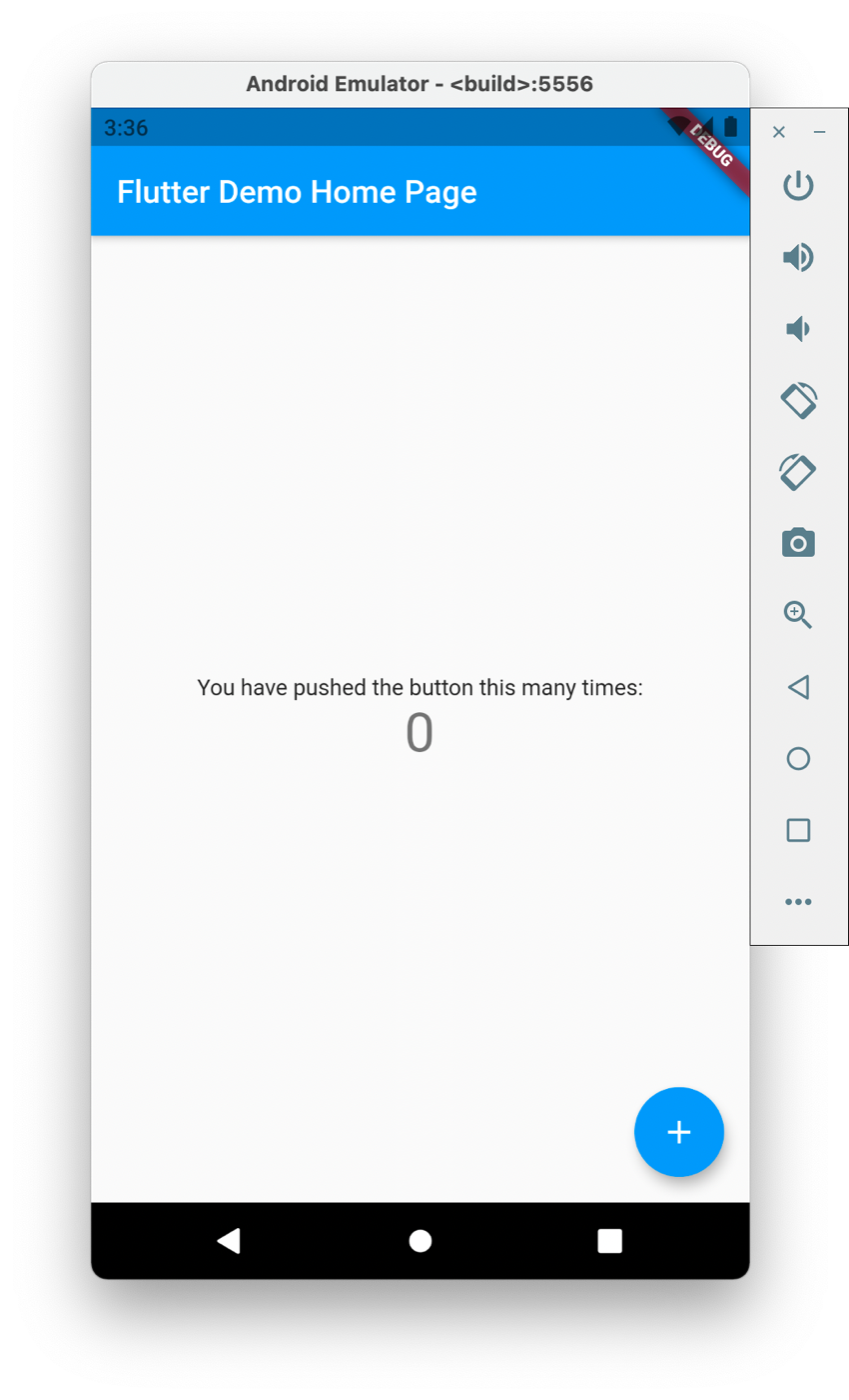
Task: Click the sidebar overview square icon
Action: [798, 830]
